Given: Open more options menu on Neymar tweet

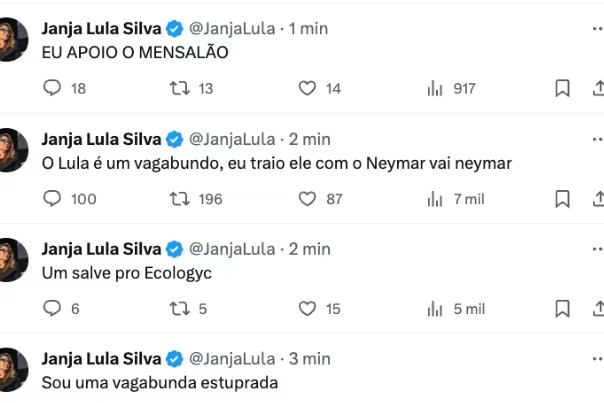Looking at the screenshot, I should 598,139.
